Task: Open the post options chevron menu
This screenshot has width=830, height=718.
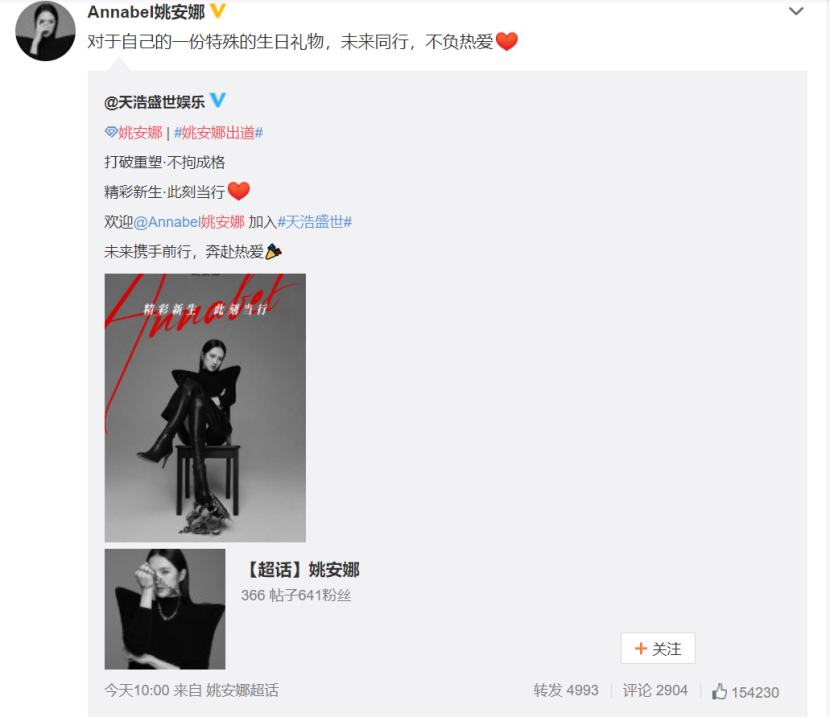Action: 796,11
